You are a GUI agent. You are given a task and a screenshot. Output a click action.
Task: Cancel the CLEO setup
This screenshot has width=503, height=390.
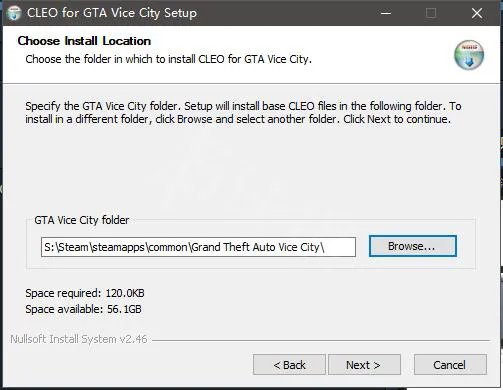pyautogui.click(x=450, y=365)
